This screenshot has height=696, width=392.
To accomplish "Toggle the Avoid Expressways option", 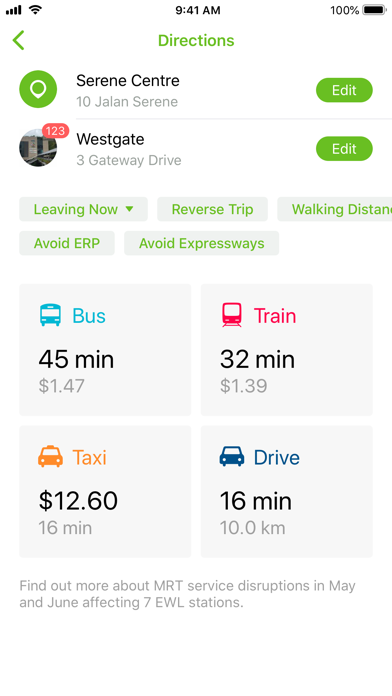I will tap(202, 243).
